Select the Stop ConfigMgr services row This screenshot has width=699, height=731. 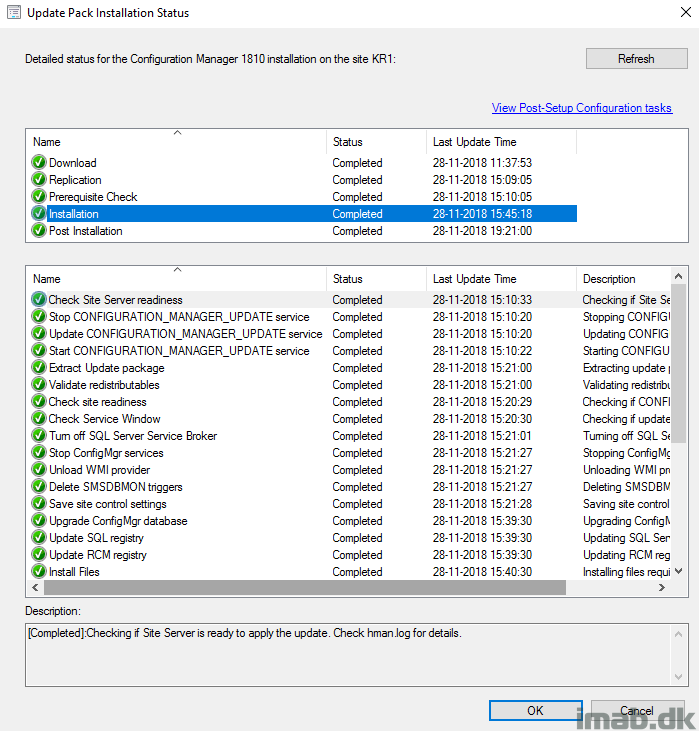point(349,453)
